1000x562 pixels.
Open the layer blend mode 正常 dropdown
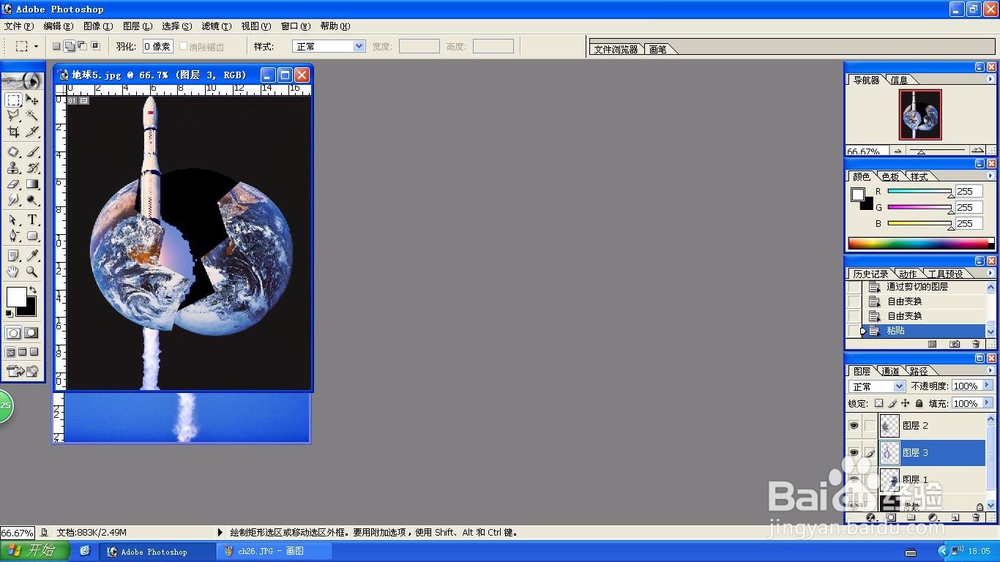pyautogui.click(x=899, y=386)
